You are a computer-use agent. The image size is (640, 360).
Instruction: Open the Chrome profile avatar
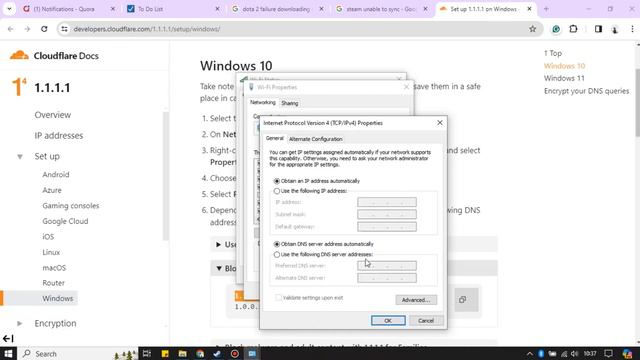615,29
